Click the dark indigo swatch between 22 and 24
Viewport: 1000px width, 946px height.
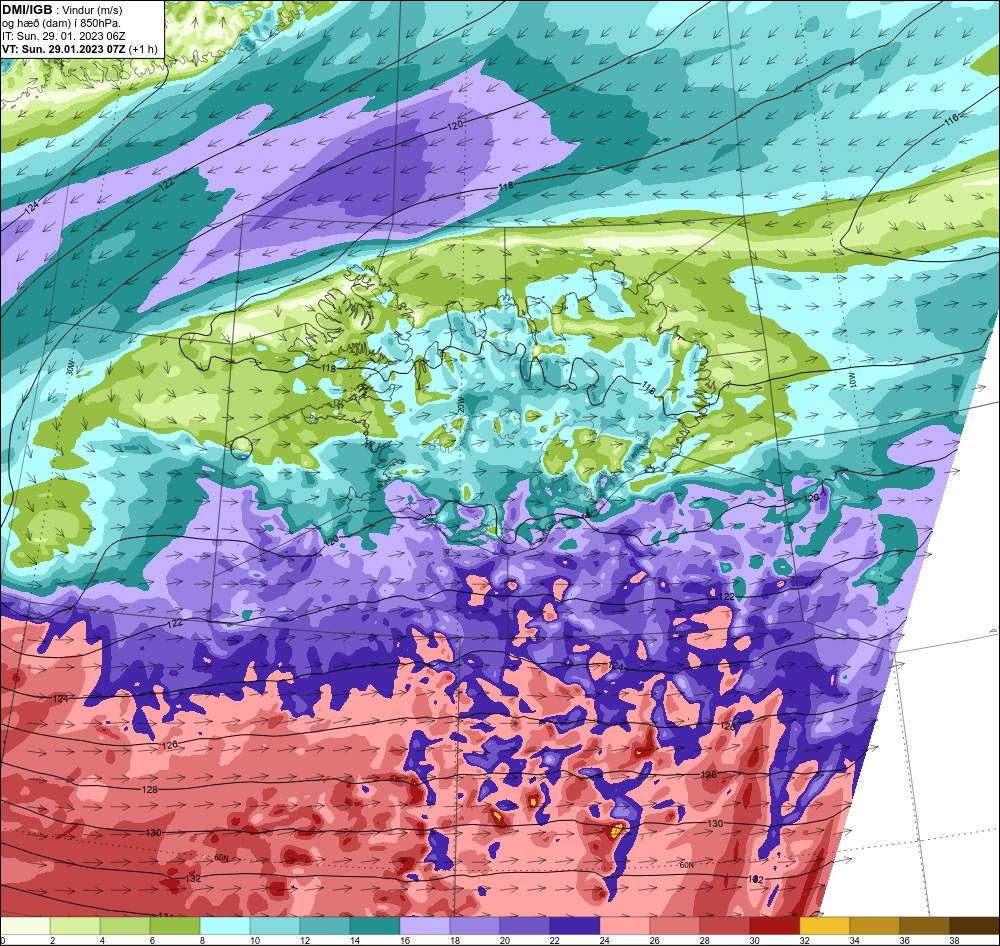[x=575, y=926]
